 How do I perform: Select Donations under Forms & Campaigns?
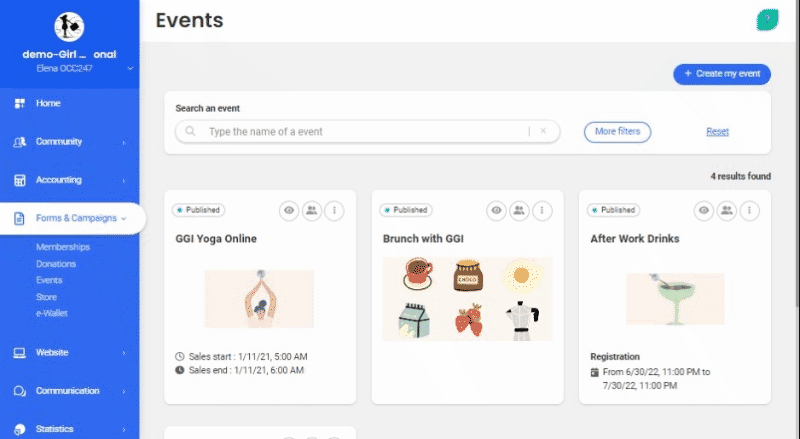55,264
